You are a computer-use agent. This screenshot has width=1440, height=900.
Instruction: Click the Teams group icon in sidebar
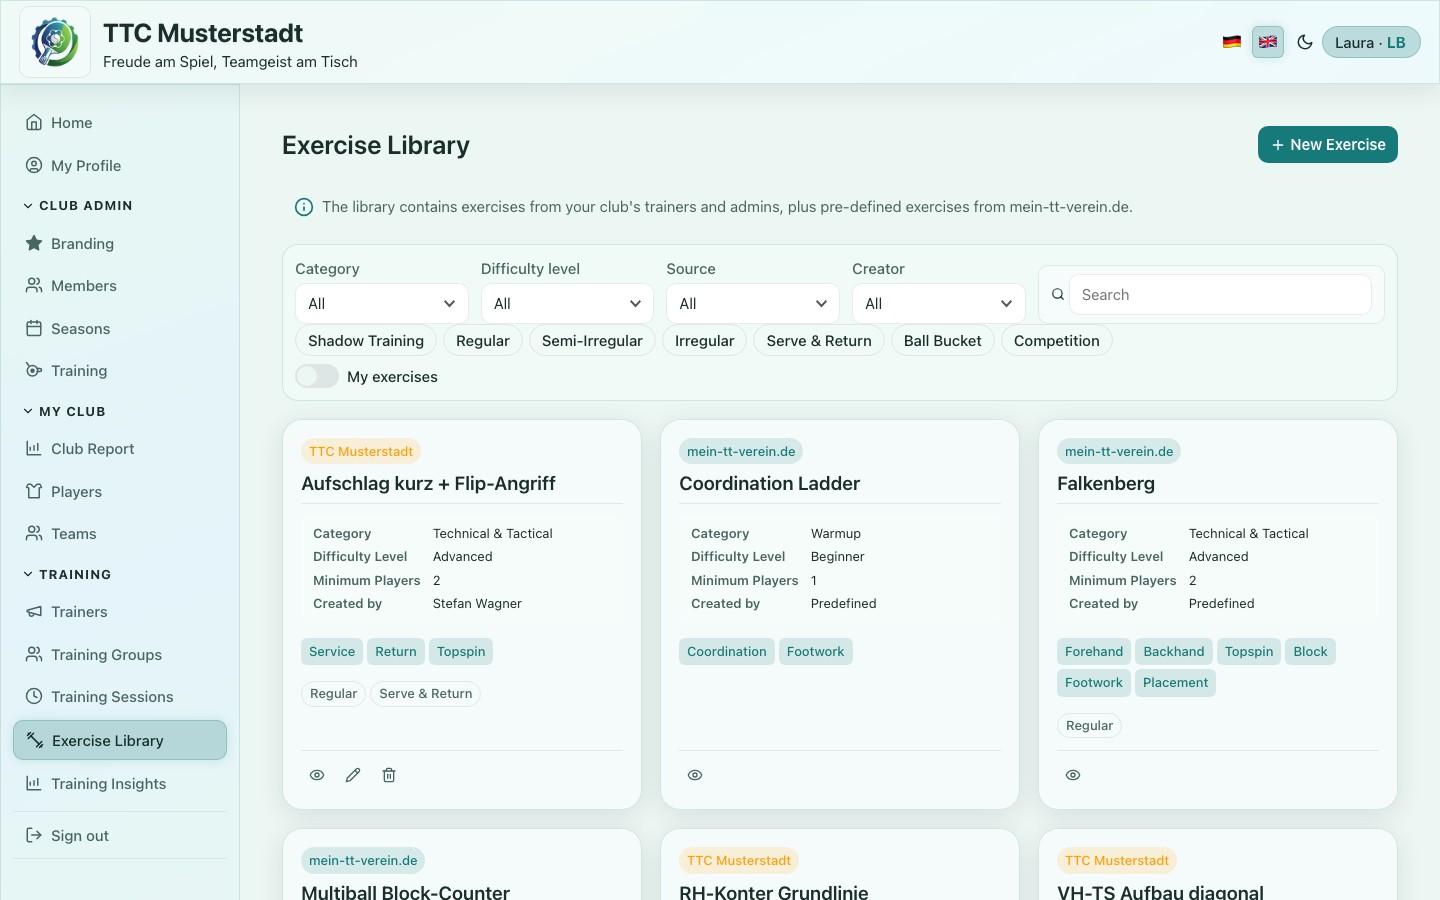34,533
